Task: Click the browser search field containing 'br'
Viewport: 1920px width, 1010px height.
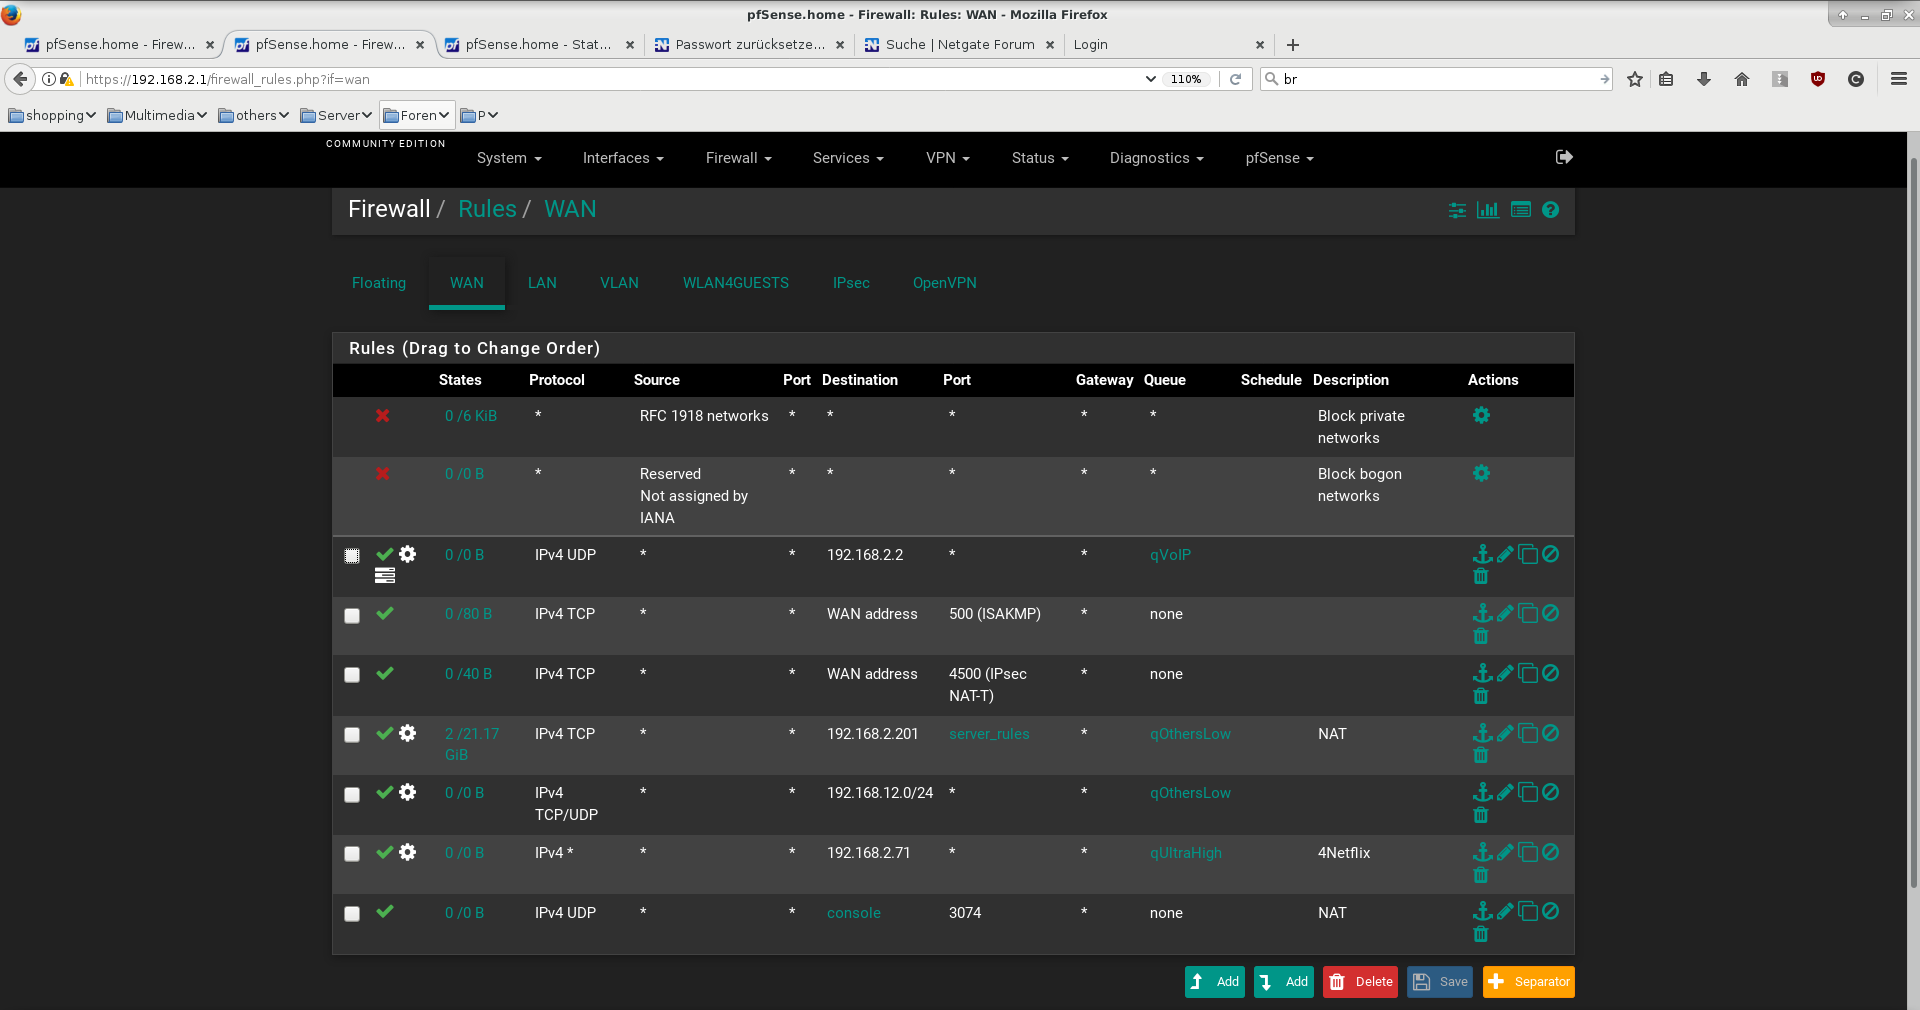Action: click(1437, 79)
